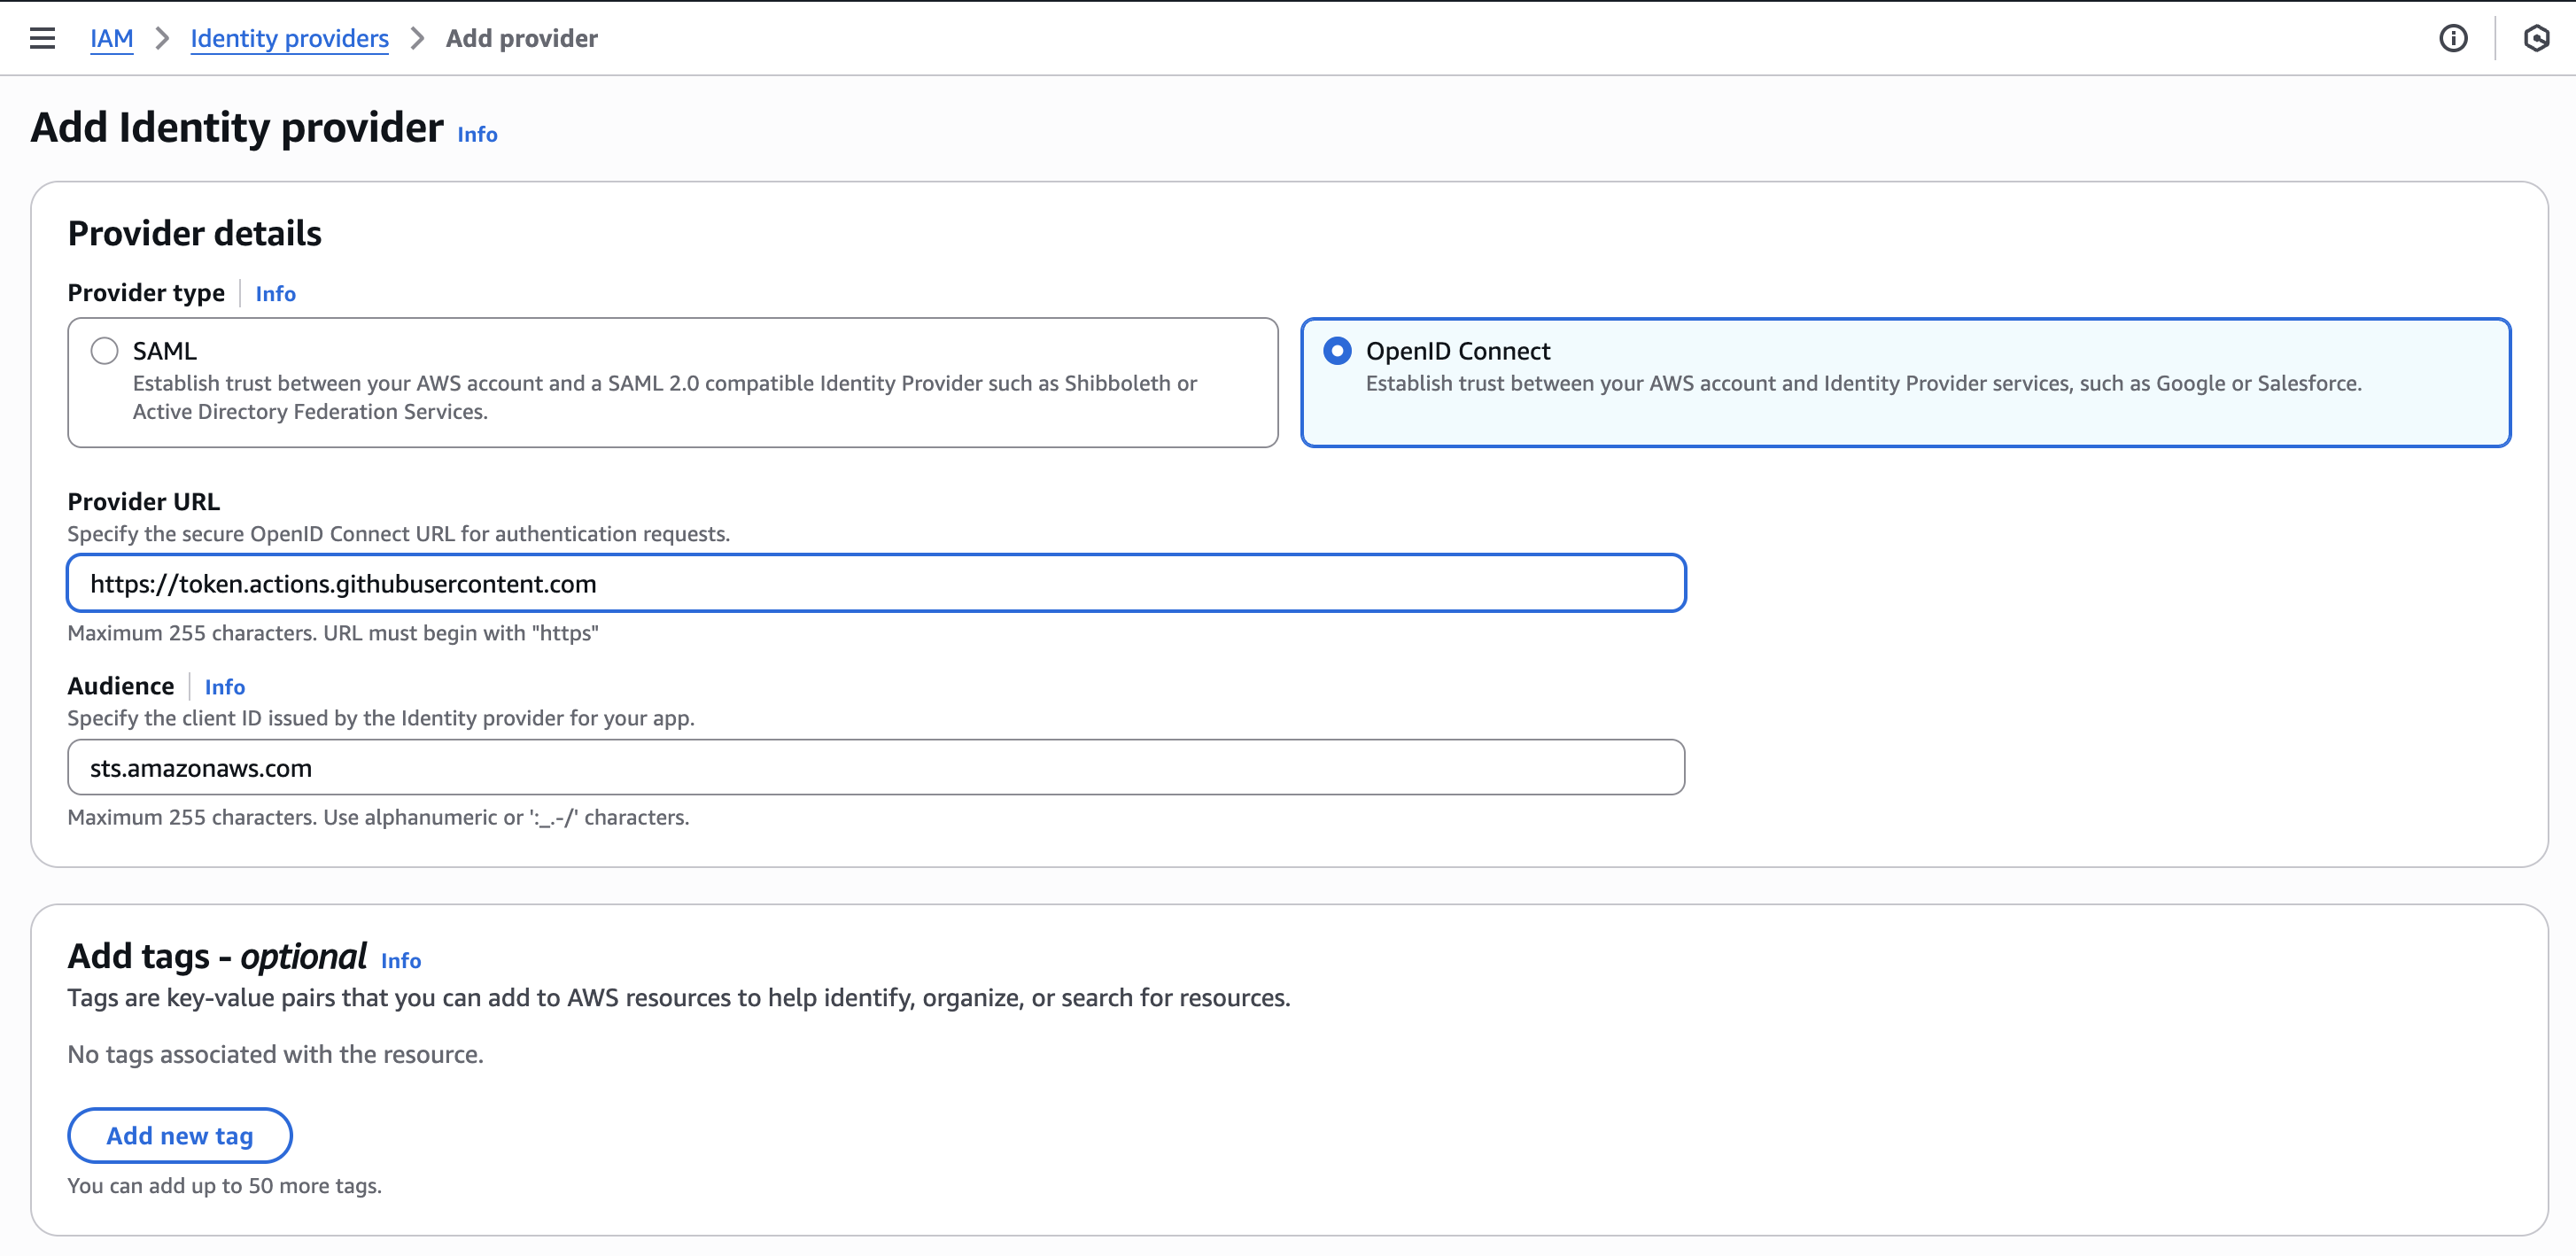Open the Amazon Q assistant
The height and width of the screenshot is (1256, 2576).
pos(2538,38)
